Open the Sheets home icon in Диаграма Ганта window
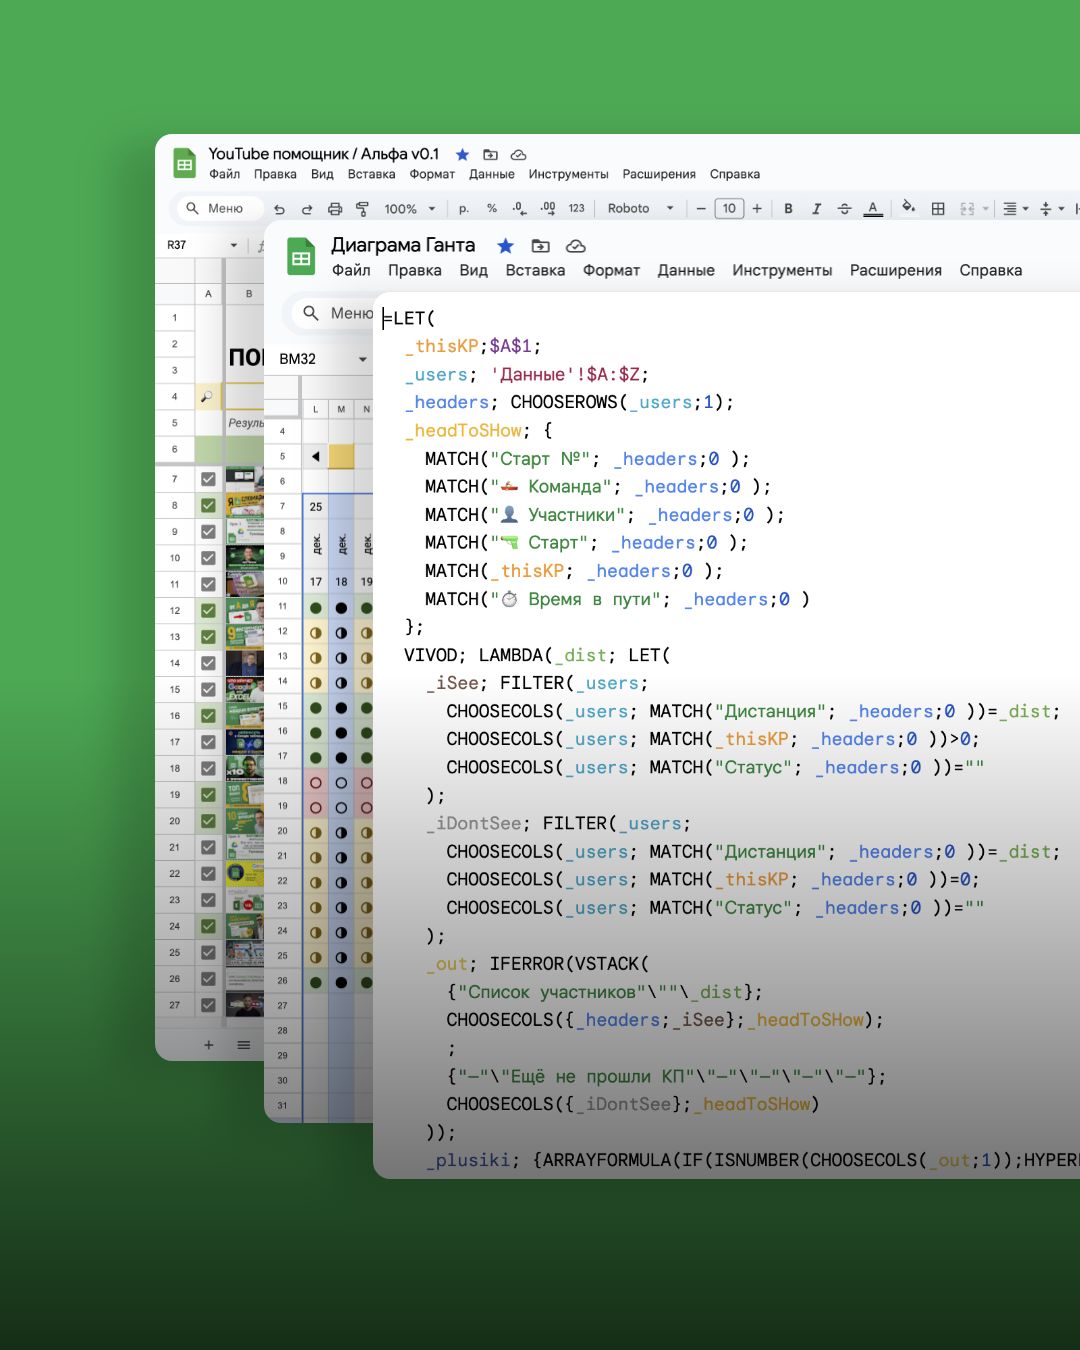The height and width of the screenshot is (1350, 1080). pyautogui.click(x=301, y=257)
